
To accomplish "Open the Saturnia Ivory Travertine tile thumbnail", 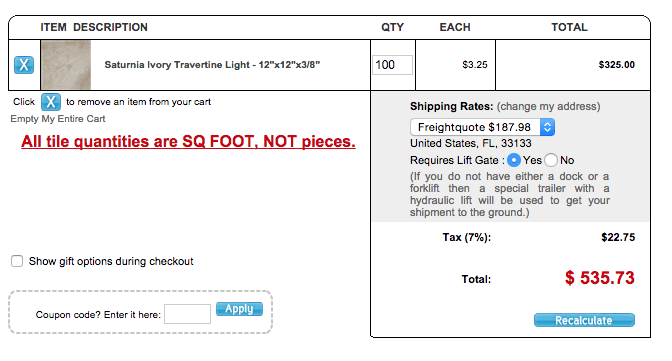I will 66,65.
